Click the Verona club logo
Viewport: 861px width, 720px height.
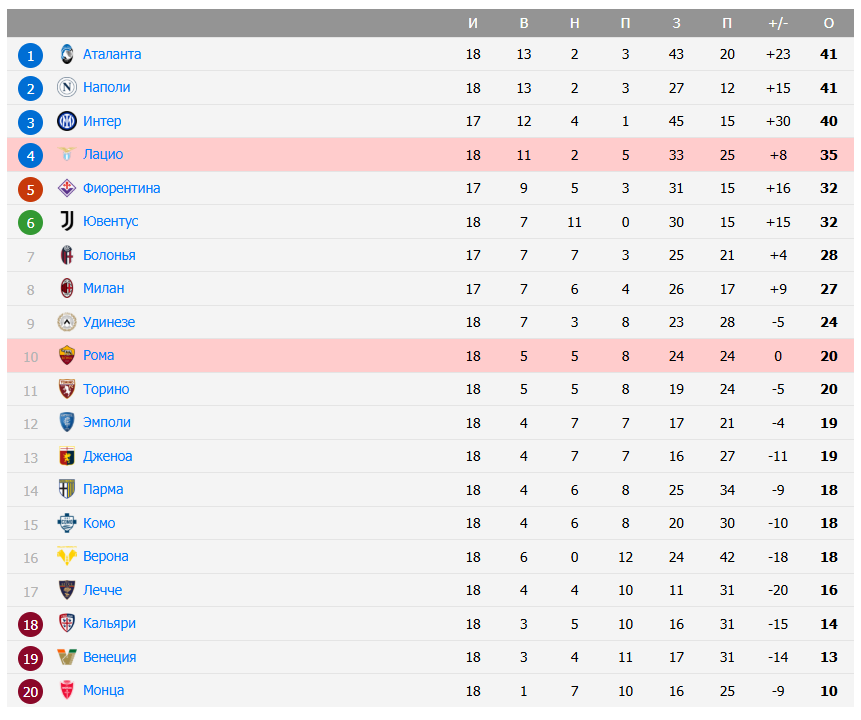[67, 556]
